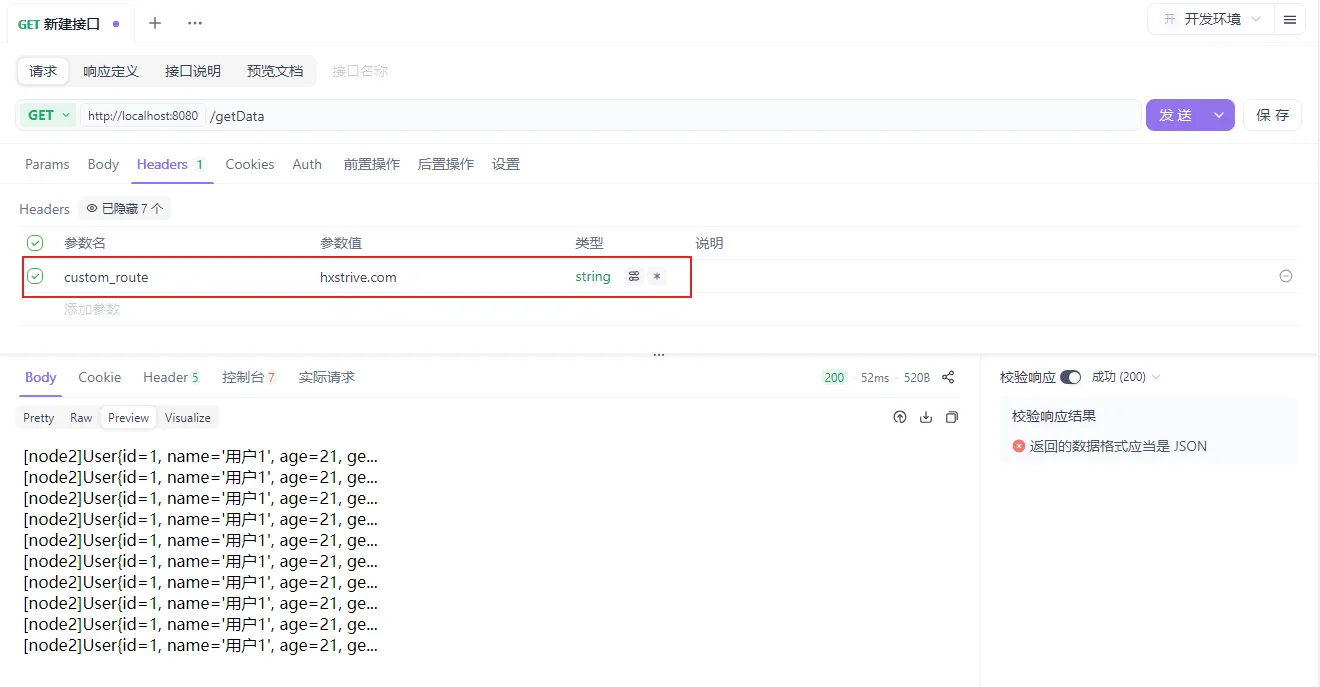Click the extract/upload response icon
1320x687 pixels.
900,417
